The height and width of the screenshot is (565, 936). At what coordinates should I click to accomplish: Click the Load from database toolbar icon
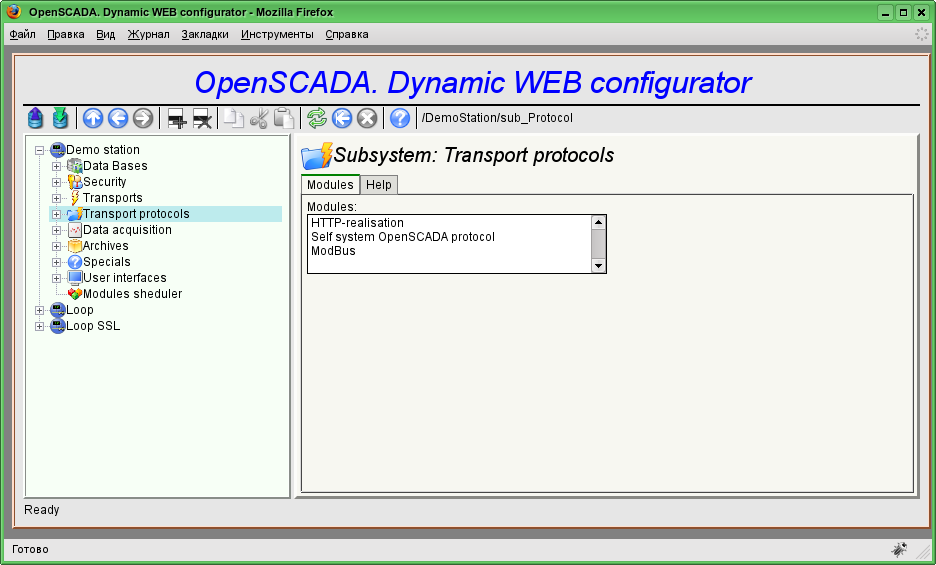pyautogui.click(x=35, y=118)
